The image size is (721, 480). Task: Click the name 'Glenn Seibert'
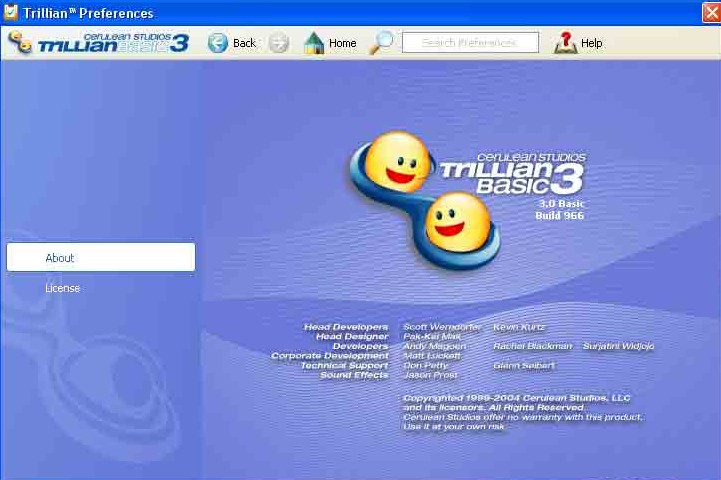pos(524,366)
